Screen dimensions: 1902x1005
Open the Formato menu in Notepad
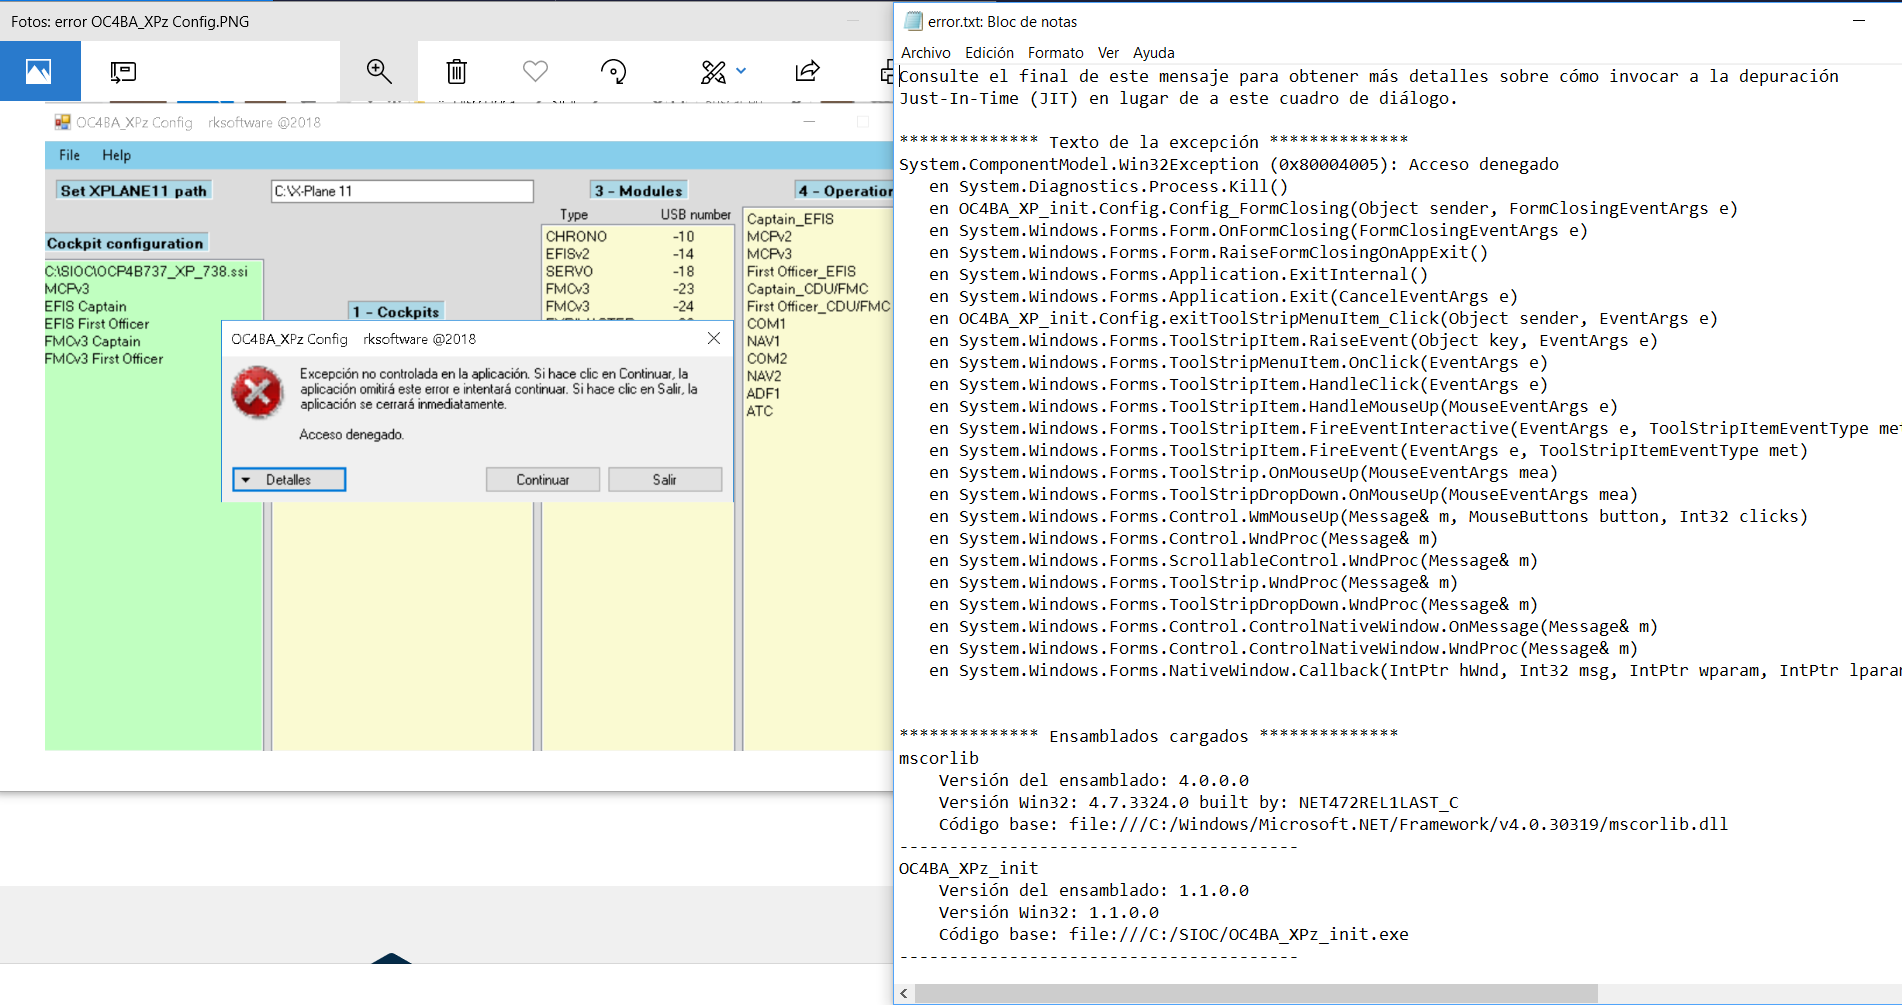tap(1055, 53)
